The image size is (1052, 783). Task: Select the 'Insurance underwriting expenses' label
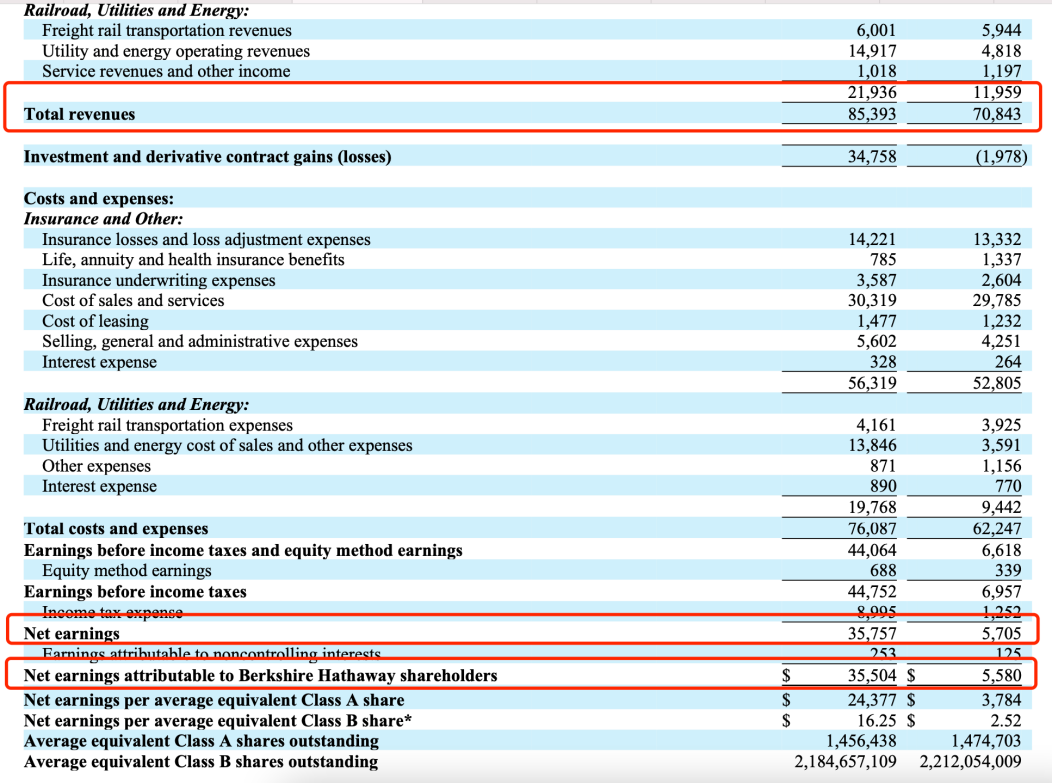pos(158,280)
